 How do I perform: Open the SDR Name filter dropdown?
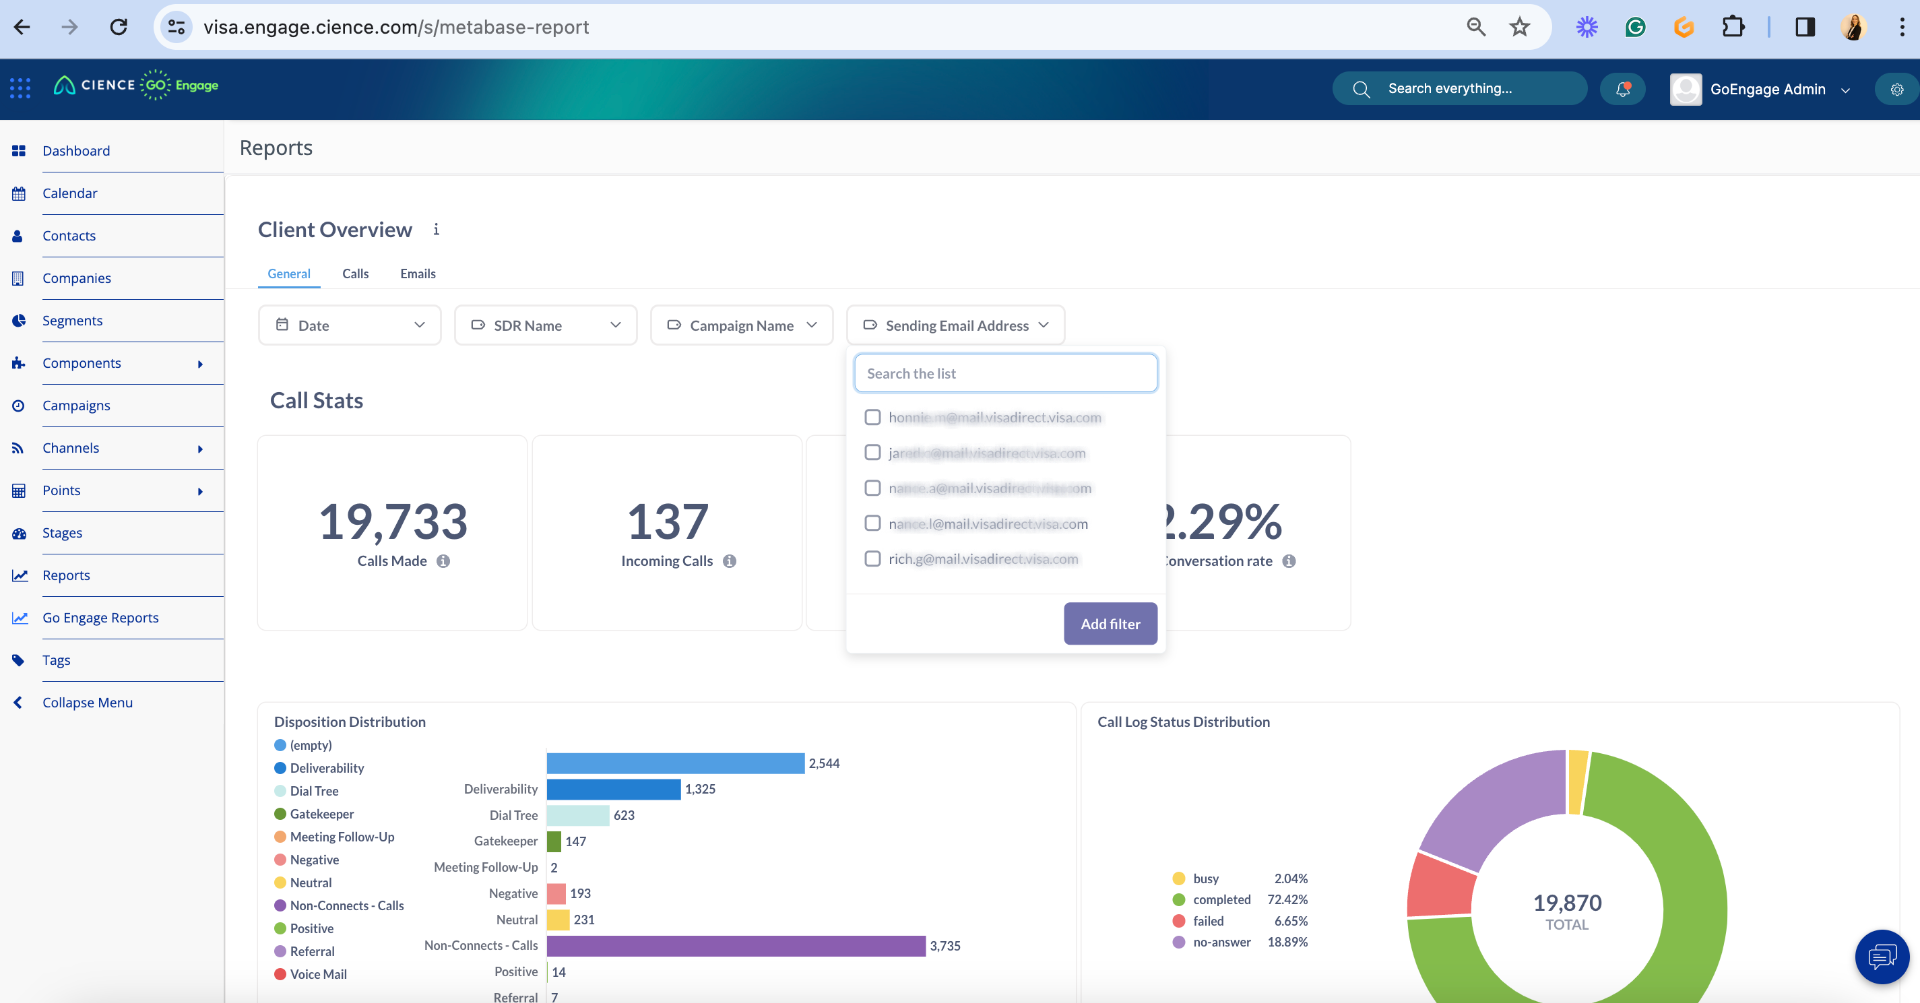point(546,325)
